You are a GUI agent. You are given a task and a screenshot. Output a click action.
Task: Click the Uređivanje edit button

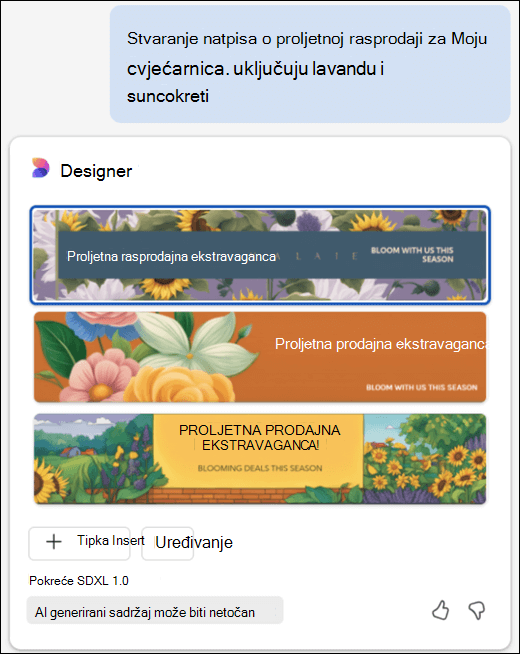pos(168,543)
